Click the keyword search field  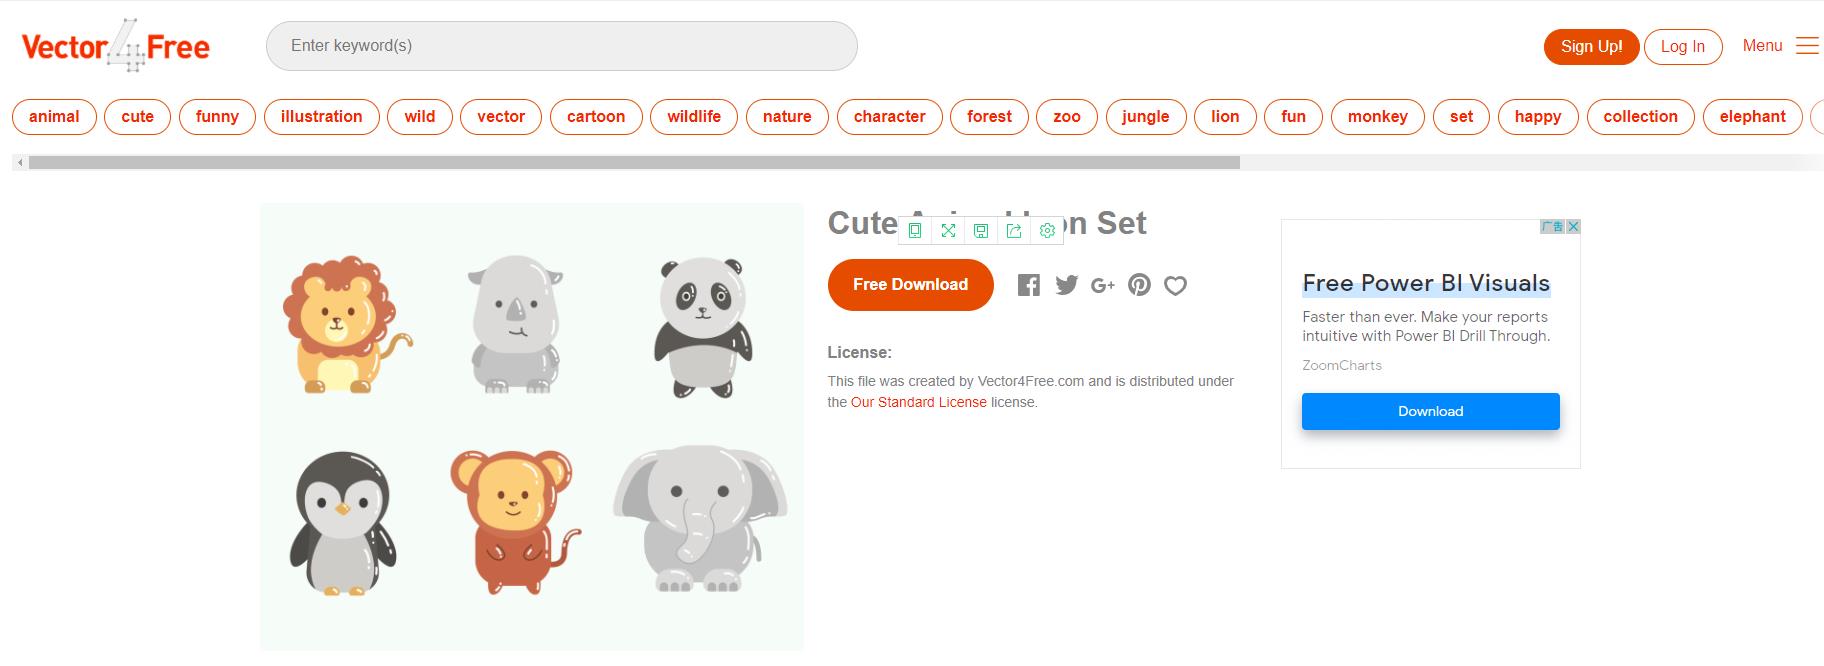coord(561,46)
